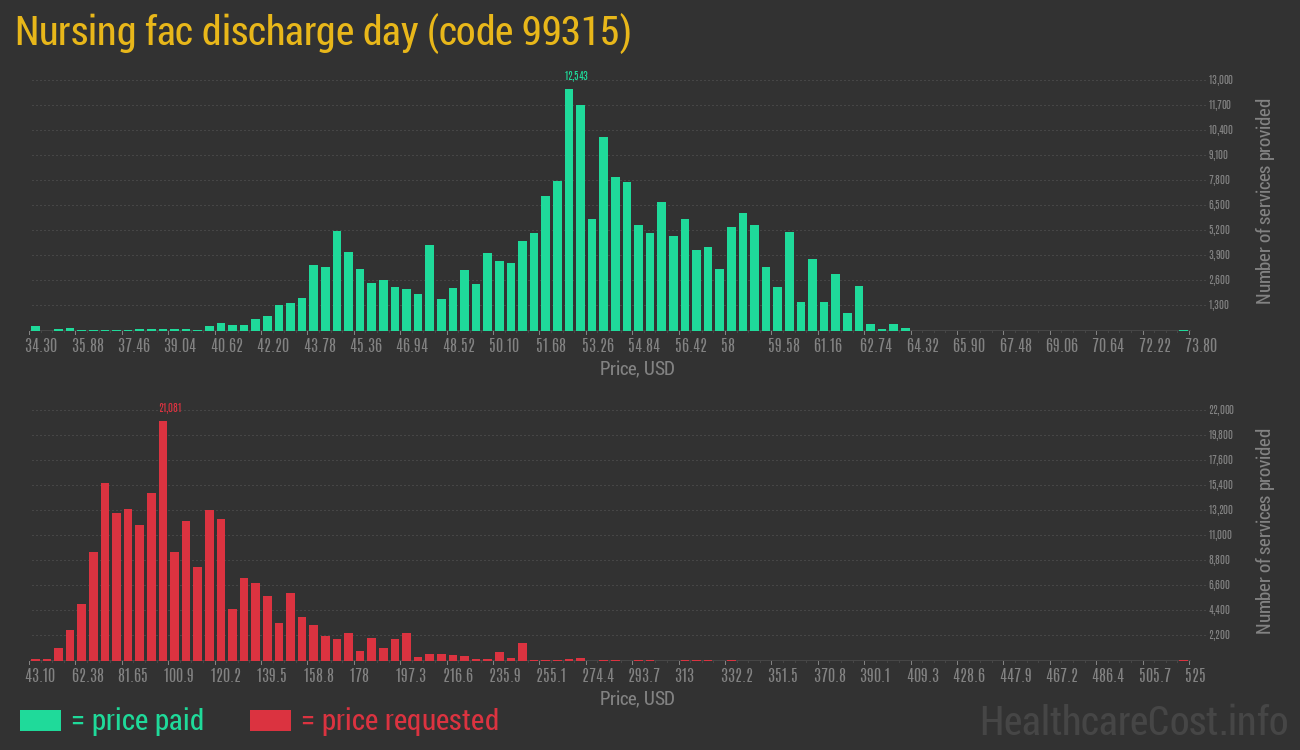Click the "= price paid" legend text
1300x750 pixels.
click(138, 720)
